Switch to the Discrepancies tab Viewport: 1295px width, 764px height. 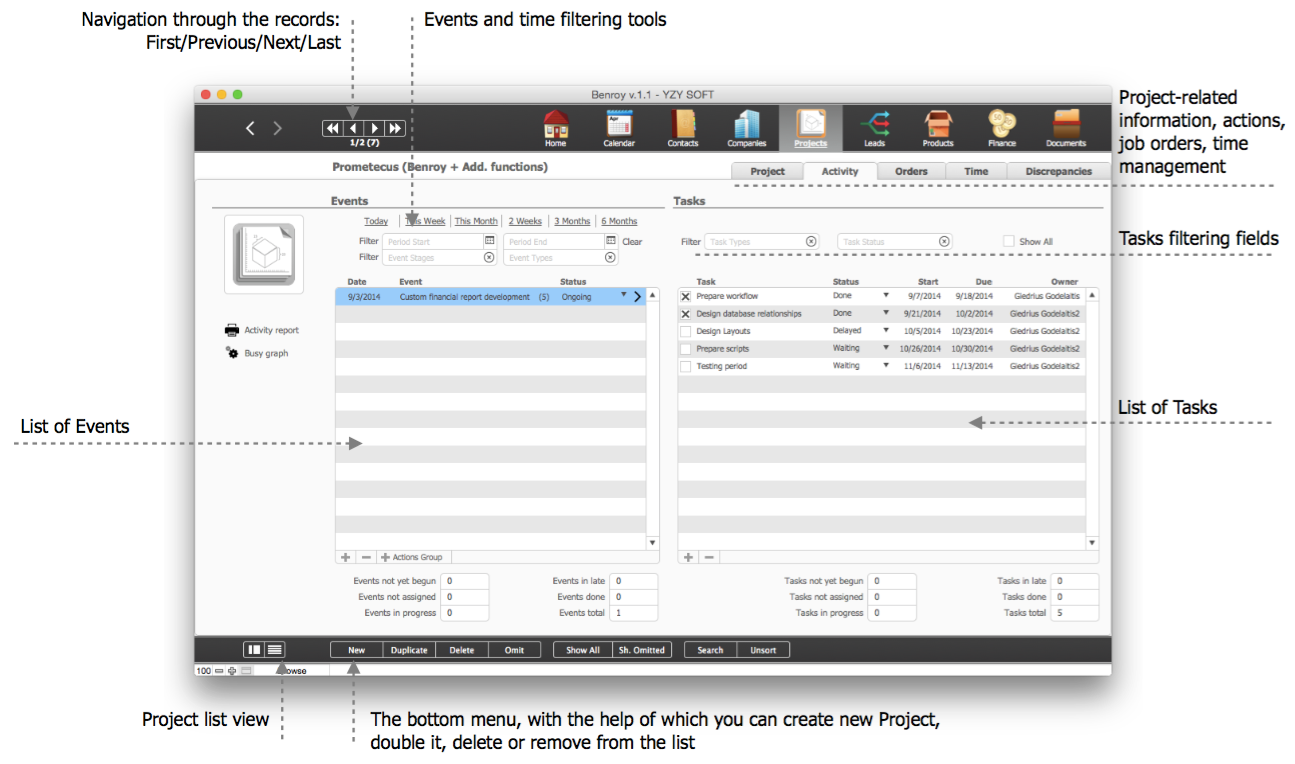coord(1058,171)
